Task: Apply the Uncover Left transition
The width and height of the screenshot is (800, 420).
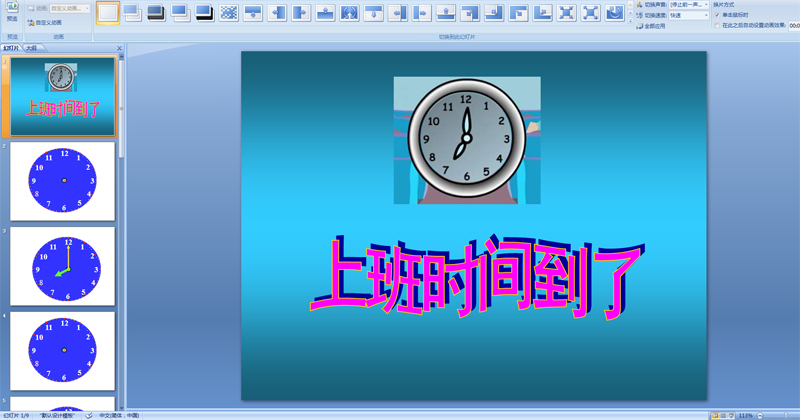Action: (x=398, y=13)
